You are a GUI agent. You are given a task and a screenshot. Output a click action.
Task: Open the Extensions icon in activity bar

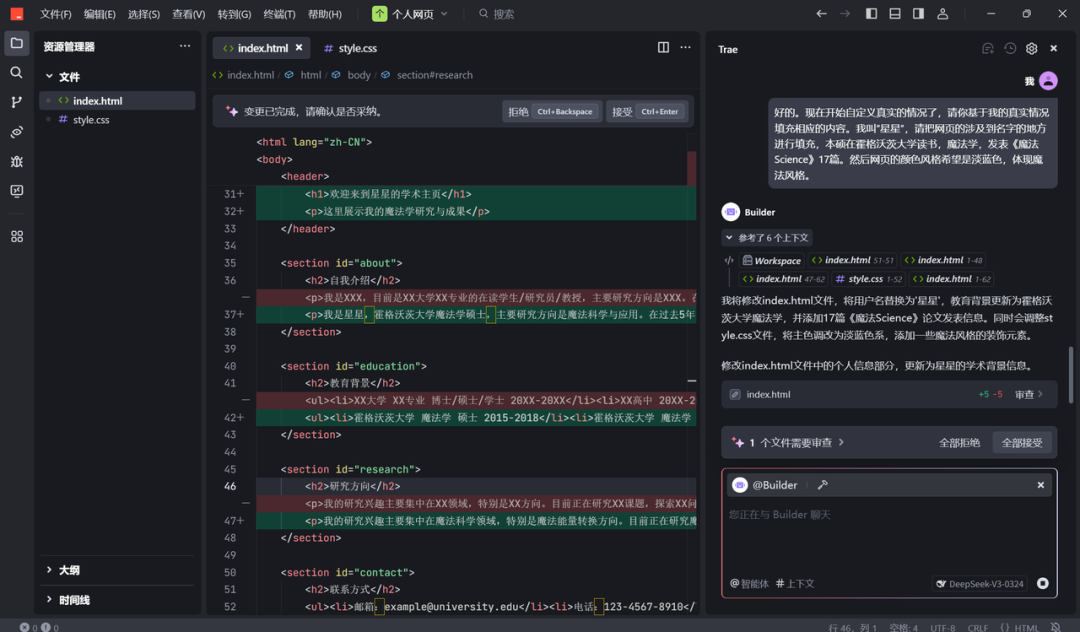pyautogui.click(x=17, y=237)
